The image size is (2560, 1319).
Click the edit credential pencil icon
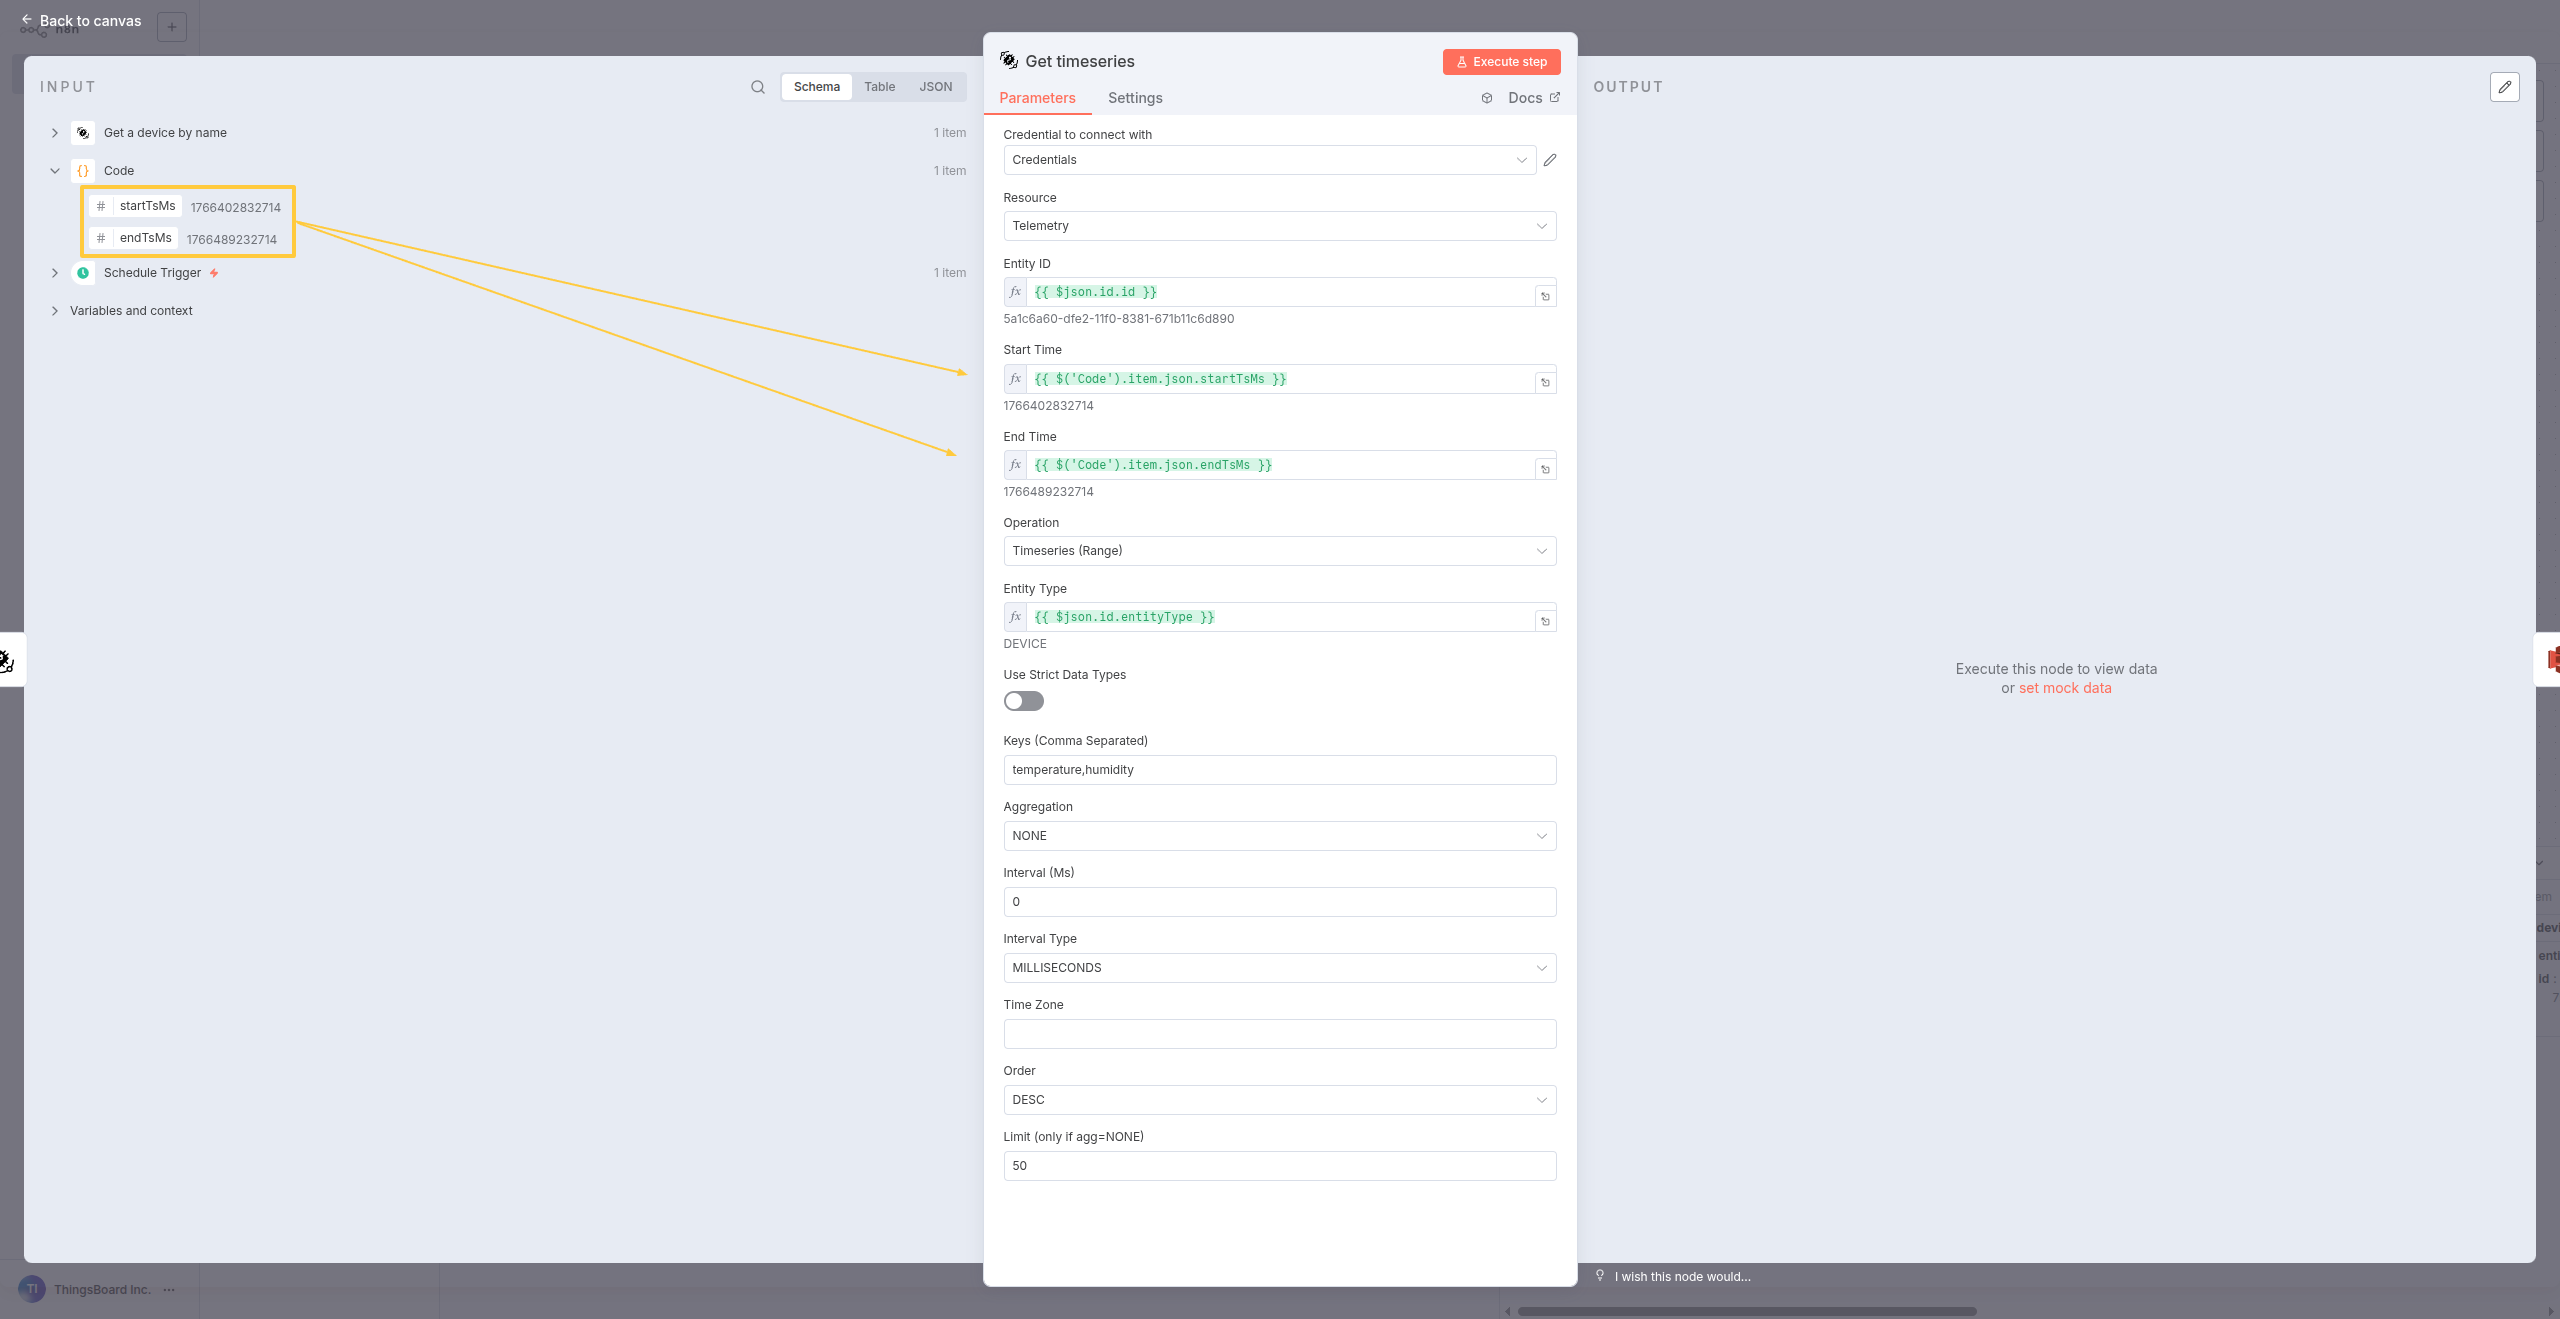point(1550,160)
